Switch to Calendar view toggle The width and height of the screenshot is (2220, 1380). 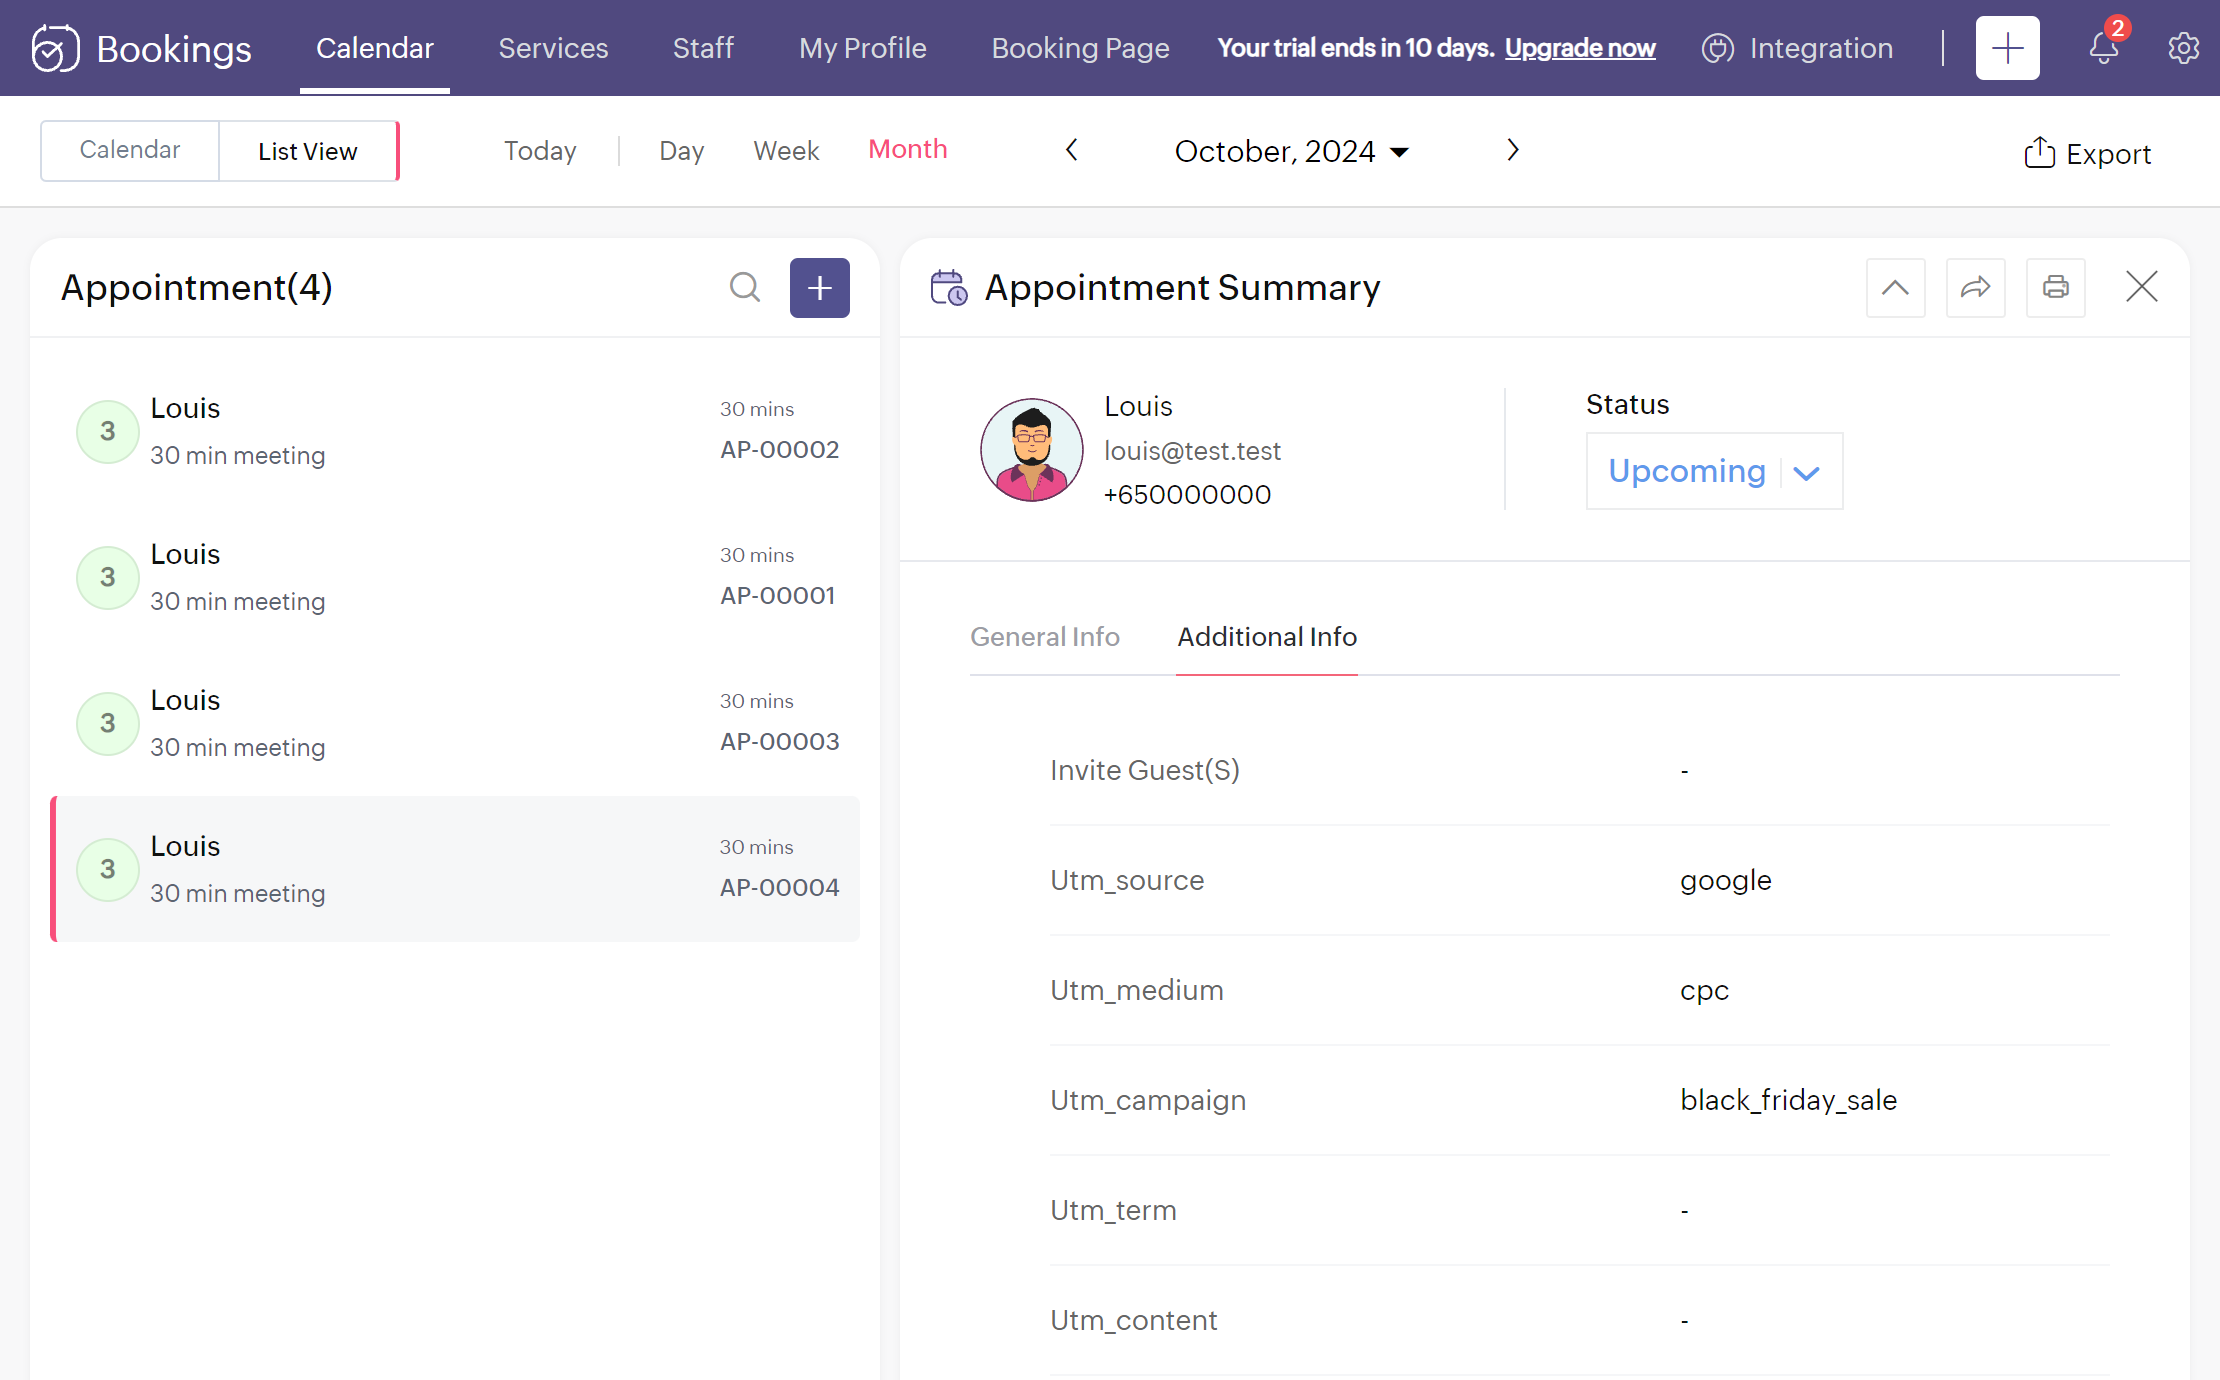(130, 150)
